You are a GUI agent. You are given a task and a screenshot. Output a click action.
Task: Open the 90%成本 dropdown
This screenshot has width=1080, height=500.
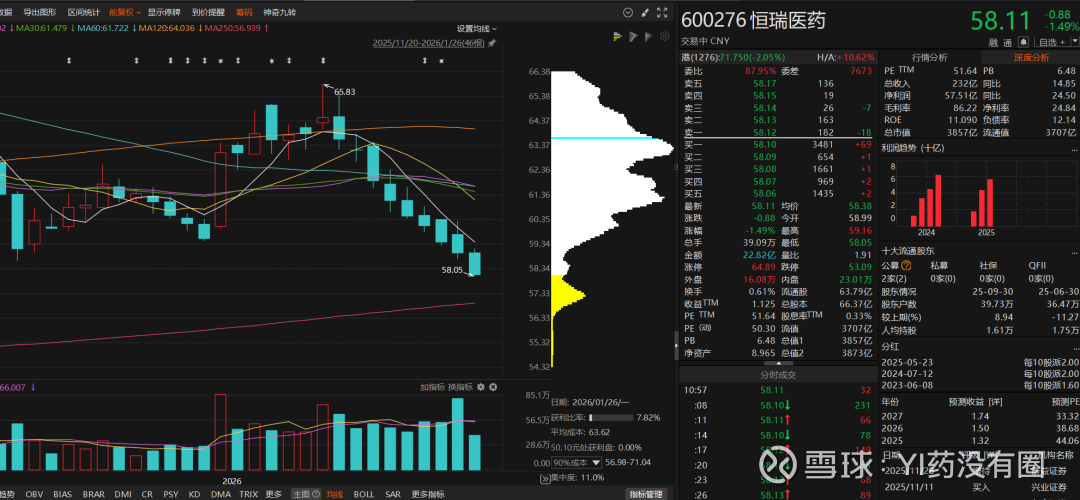coord(577,462)
